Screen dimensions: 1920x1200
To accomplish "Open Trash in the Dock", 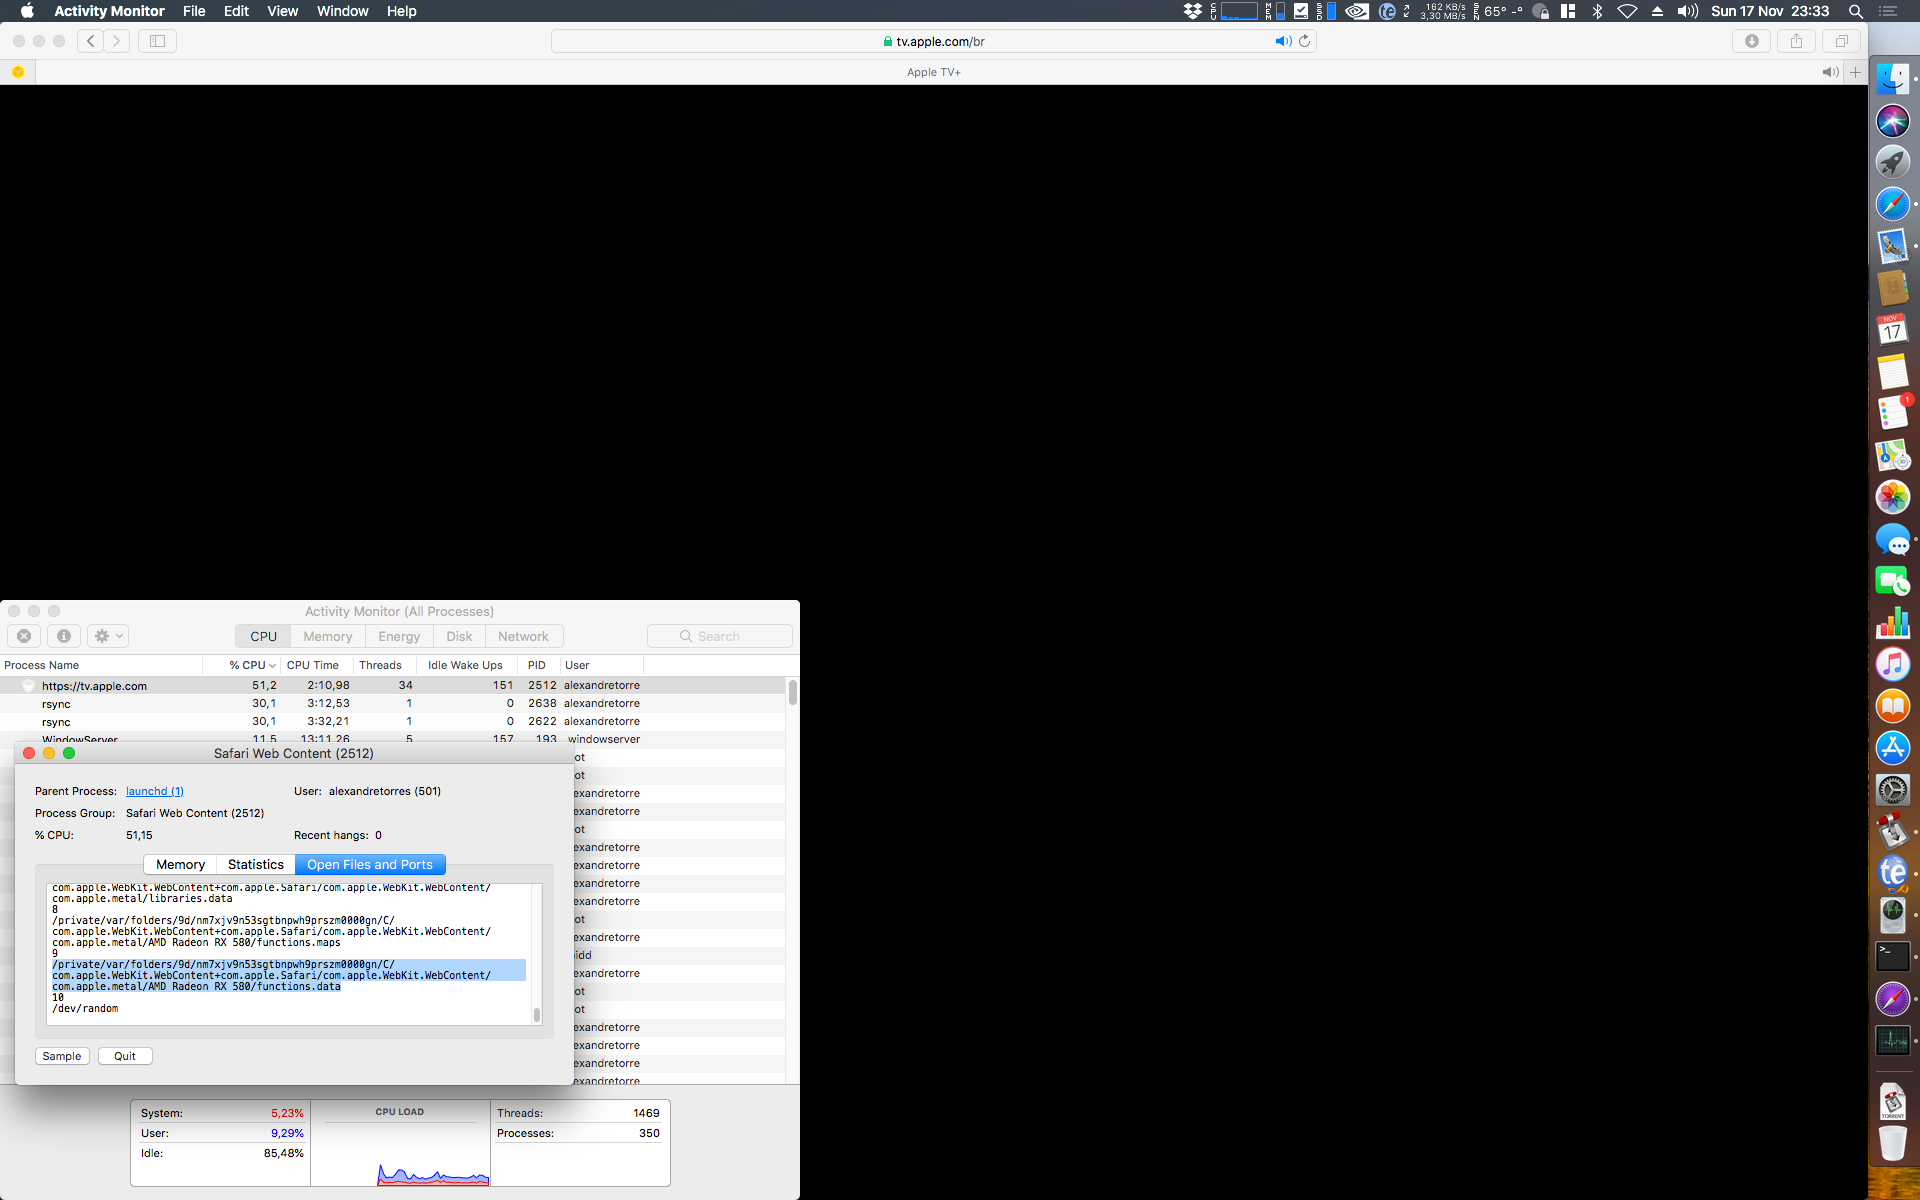I will pyautogui.click(x=1892, y=1142).
